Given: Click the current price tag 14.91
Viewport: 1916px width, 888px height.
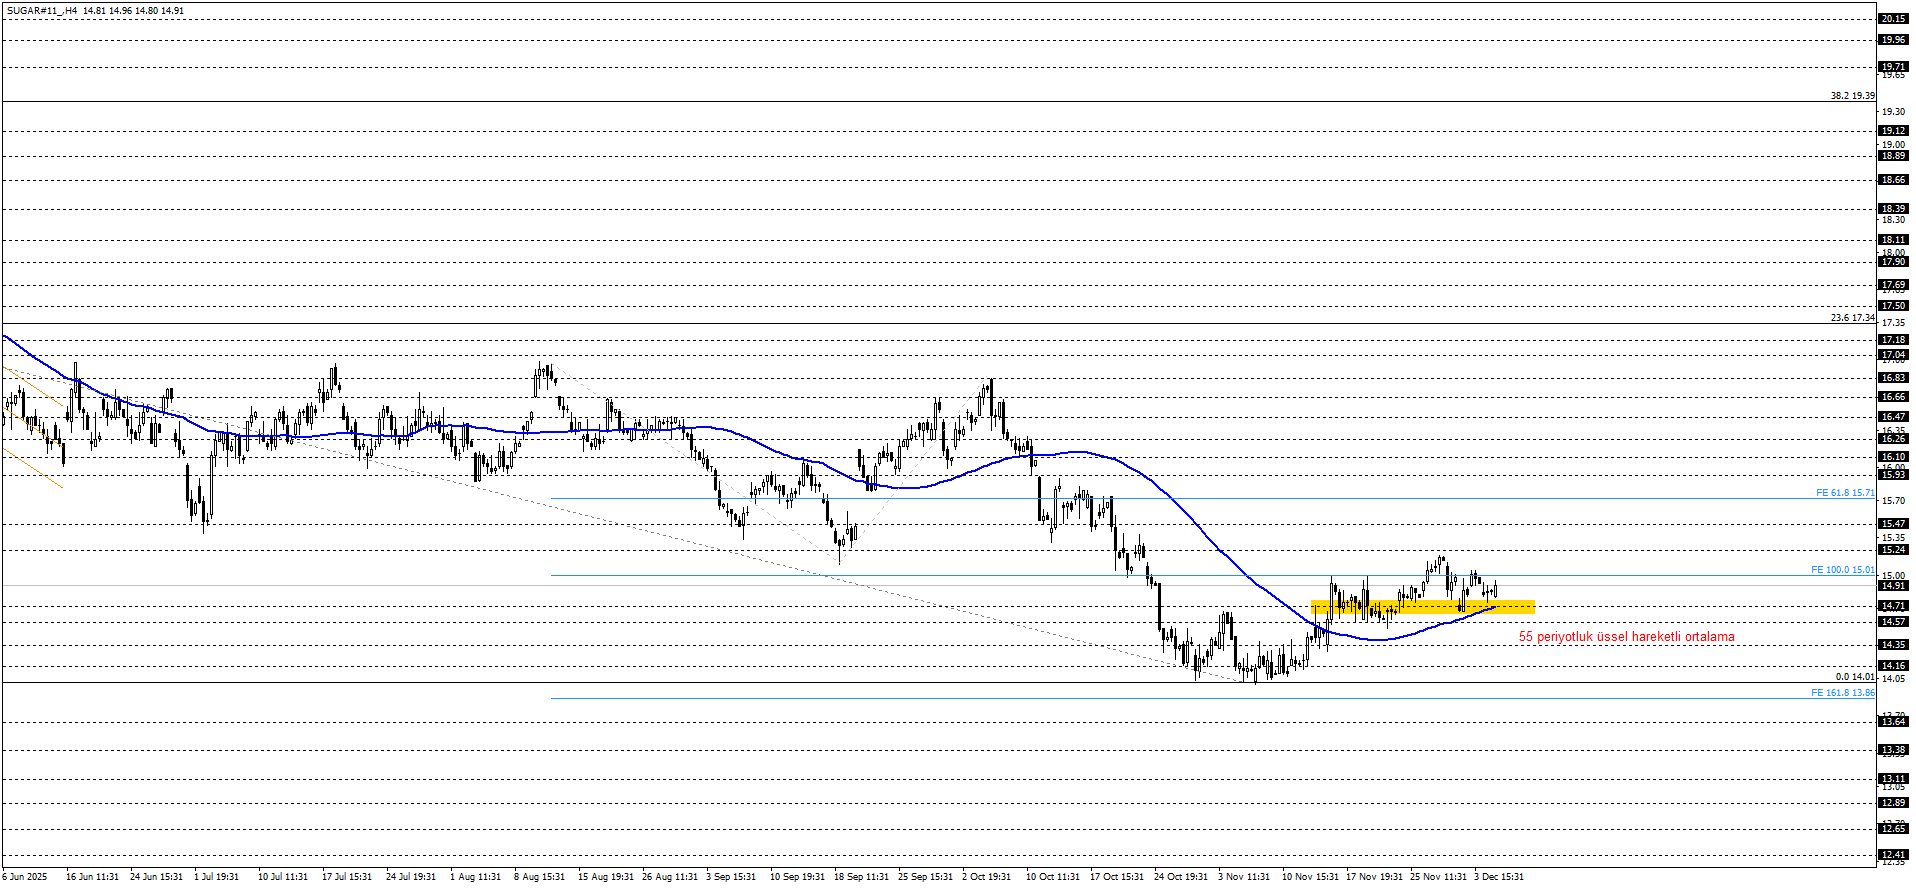Looking at the screenshot, I should [x=1892, y=586].
